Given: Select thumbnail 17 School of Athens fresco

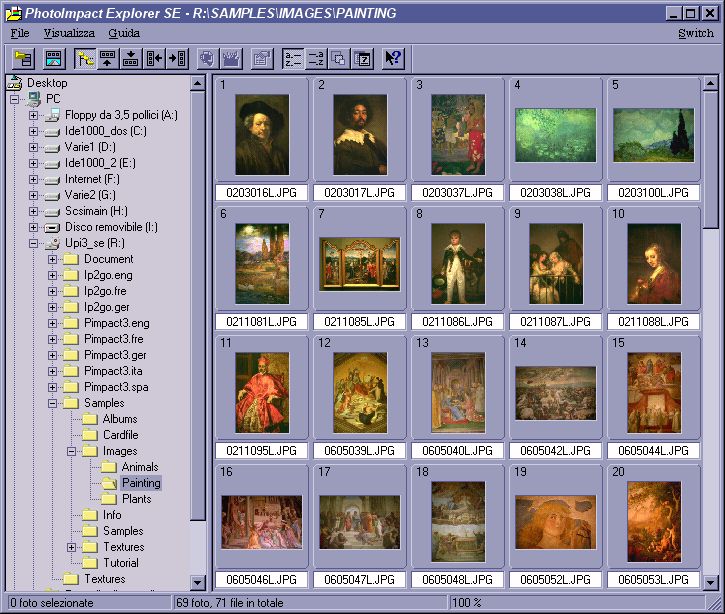Looking at the screenshot, I should [x=359, y=522].
